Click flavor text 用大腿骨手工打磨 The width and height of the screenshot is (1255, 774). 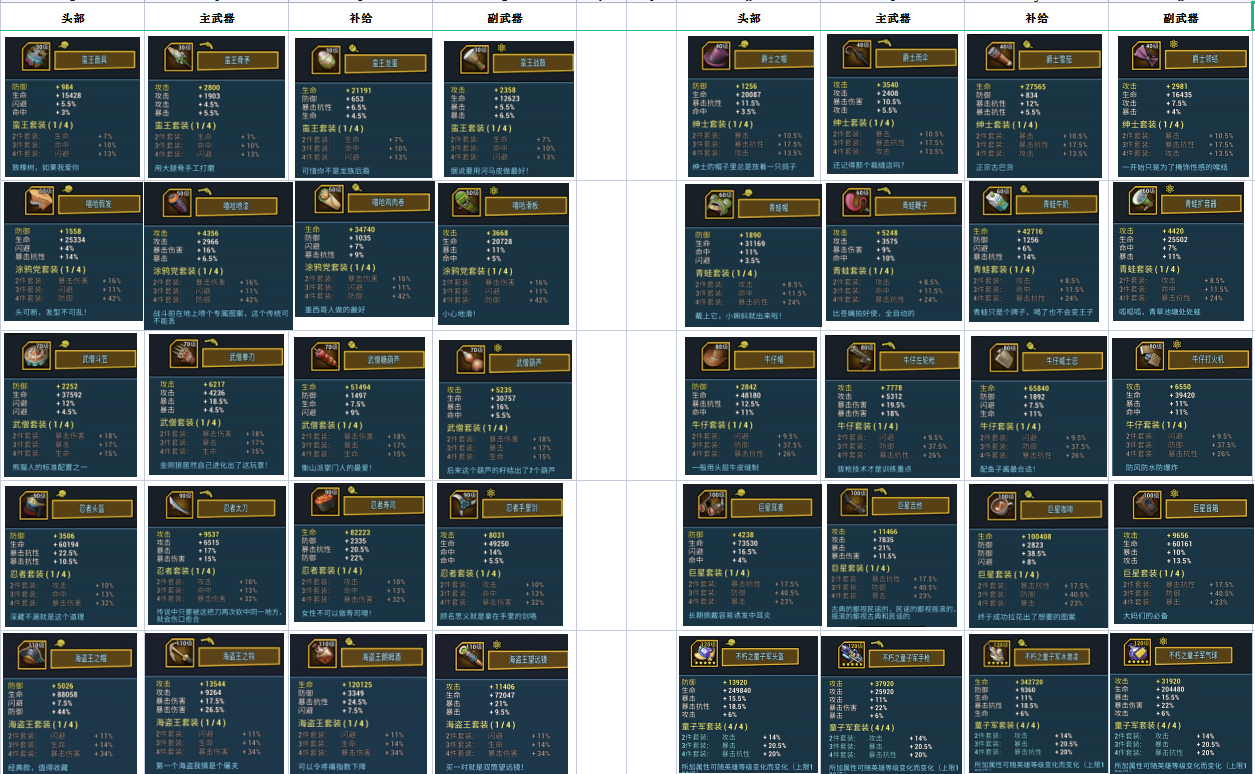(x=186, y=168)
